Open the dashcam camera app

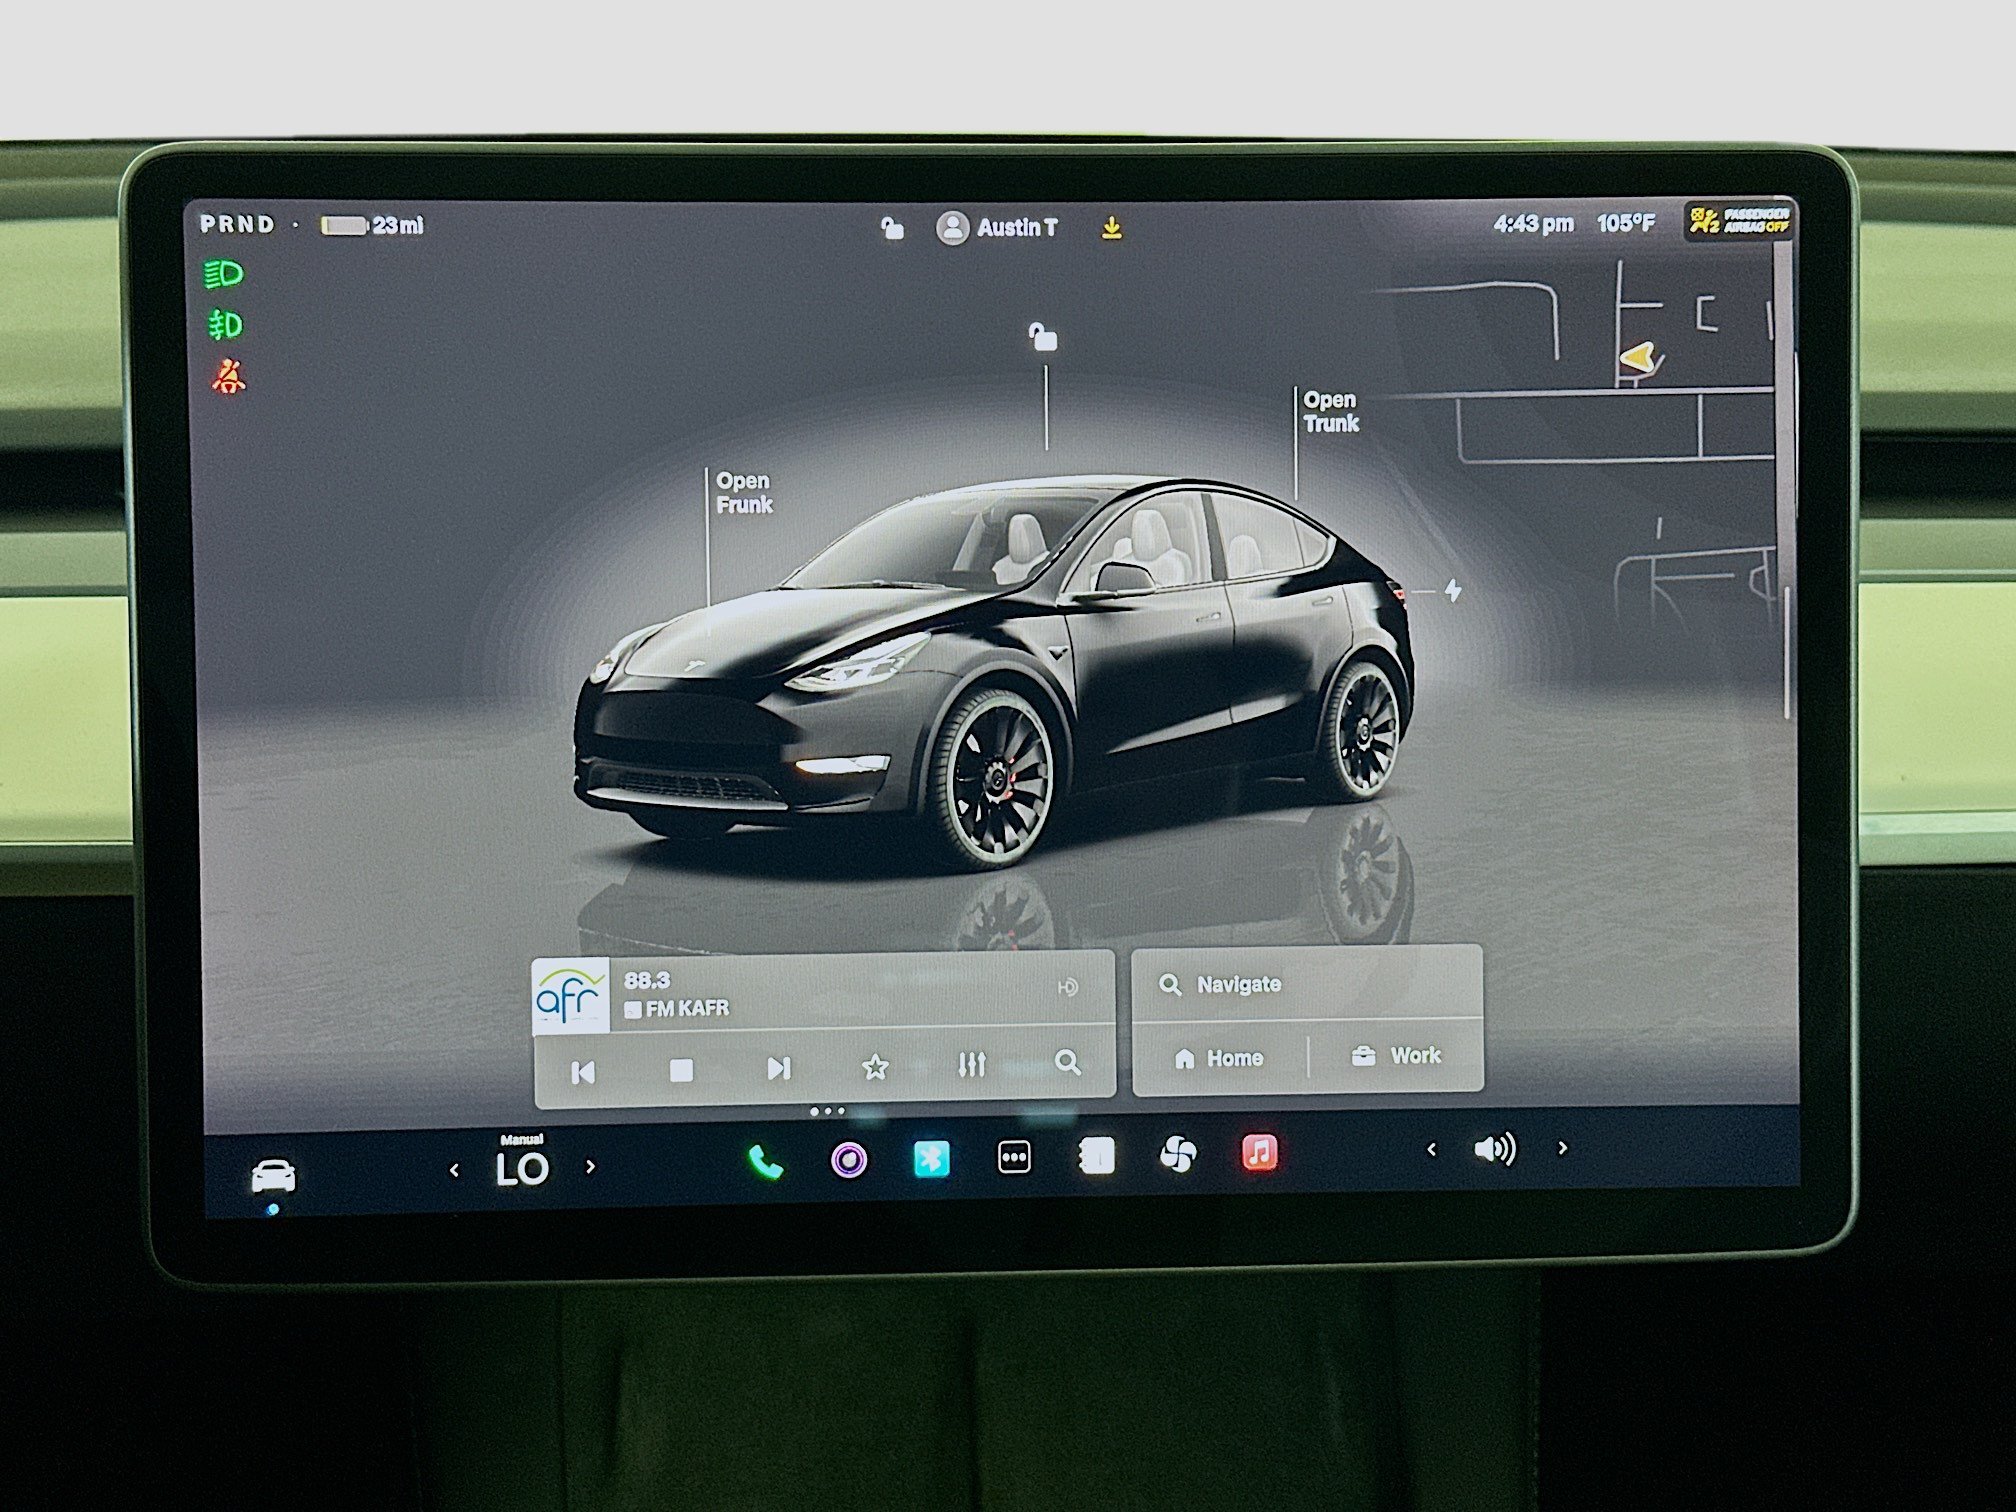tap(849, 1160)
